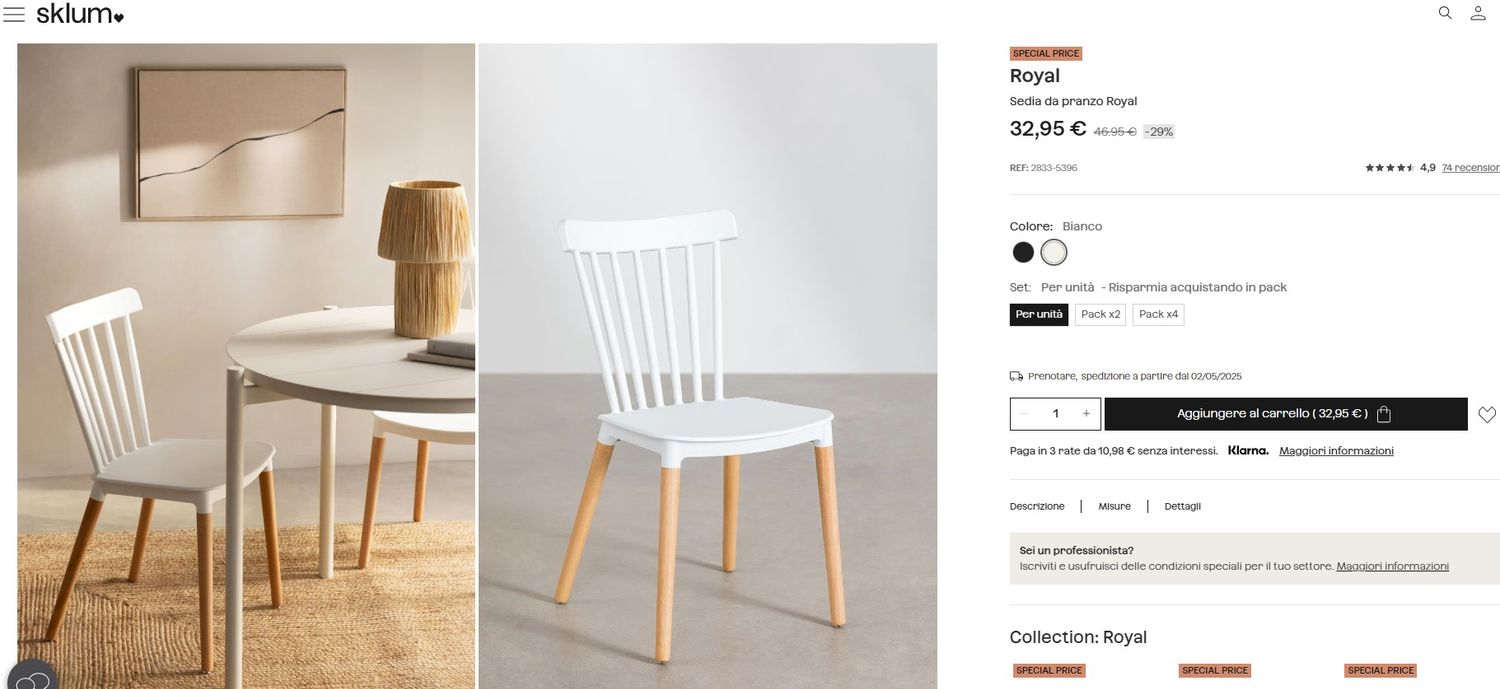Click Aggiungere al carrello button
Screen dimensions: 1500x689
(x=1286, y=414)
